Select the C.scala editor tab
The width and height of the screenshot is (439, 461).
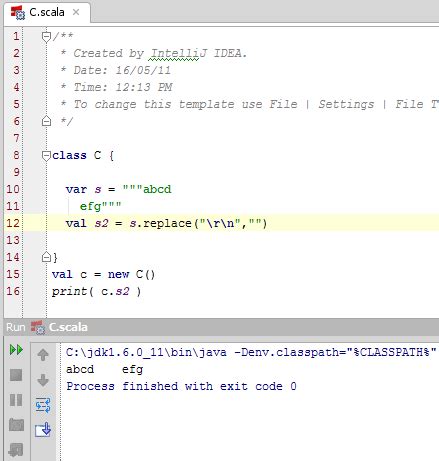[47, 13]
